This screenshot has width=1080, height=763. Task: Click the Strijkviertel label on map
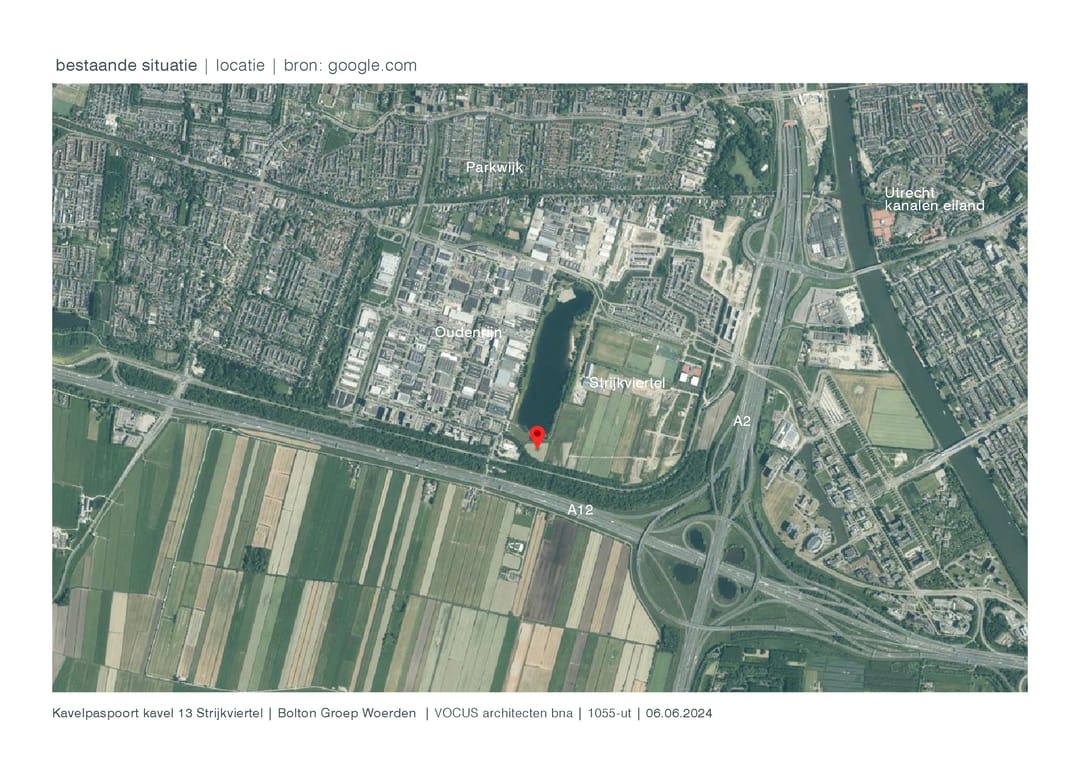coord(627,384)
